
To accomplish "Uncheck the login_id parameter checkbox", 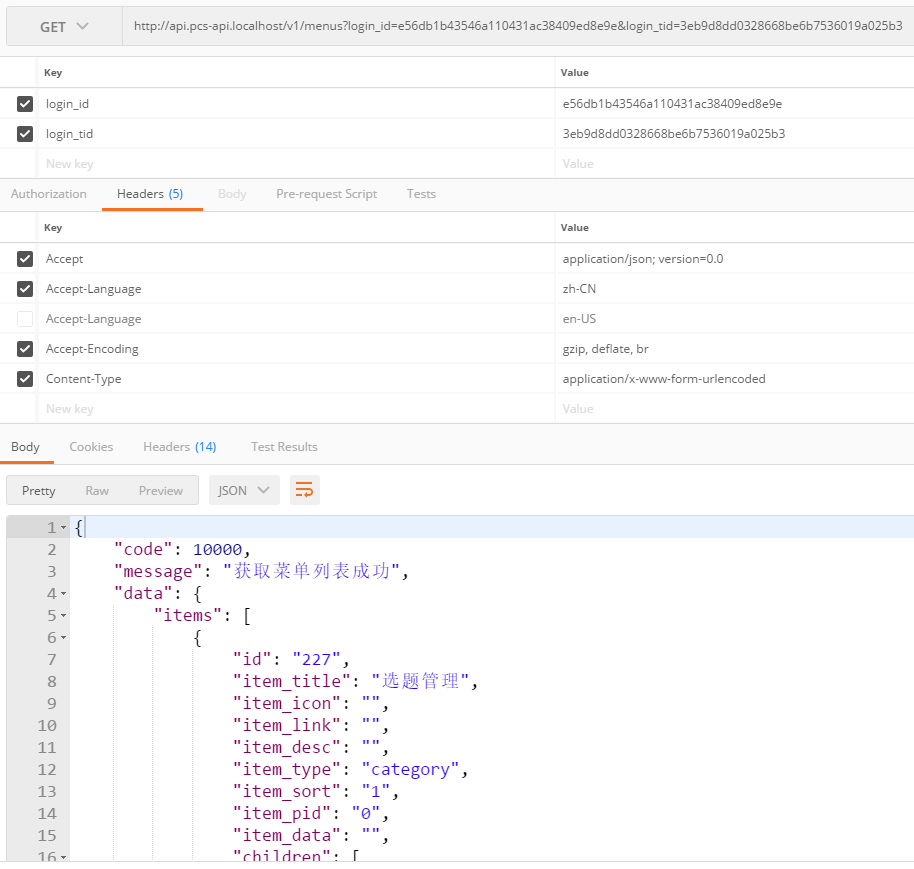I will tap(25, 103).
